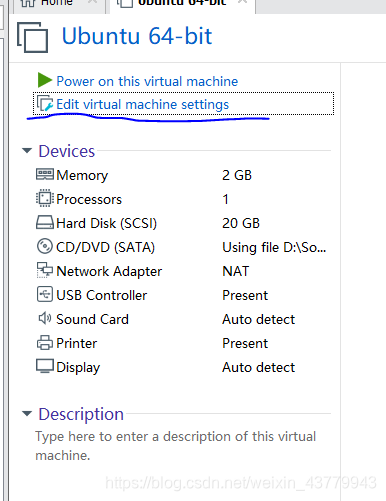Viewport: 386px width, 501px height.
Task: Click the Sound Card Auto detect value
Action: click(259, 319)
